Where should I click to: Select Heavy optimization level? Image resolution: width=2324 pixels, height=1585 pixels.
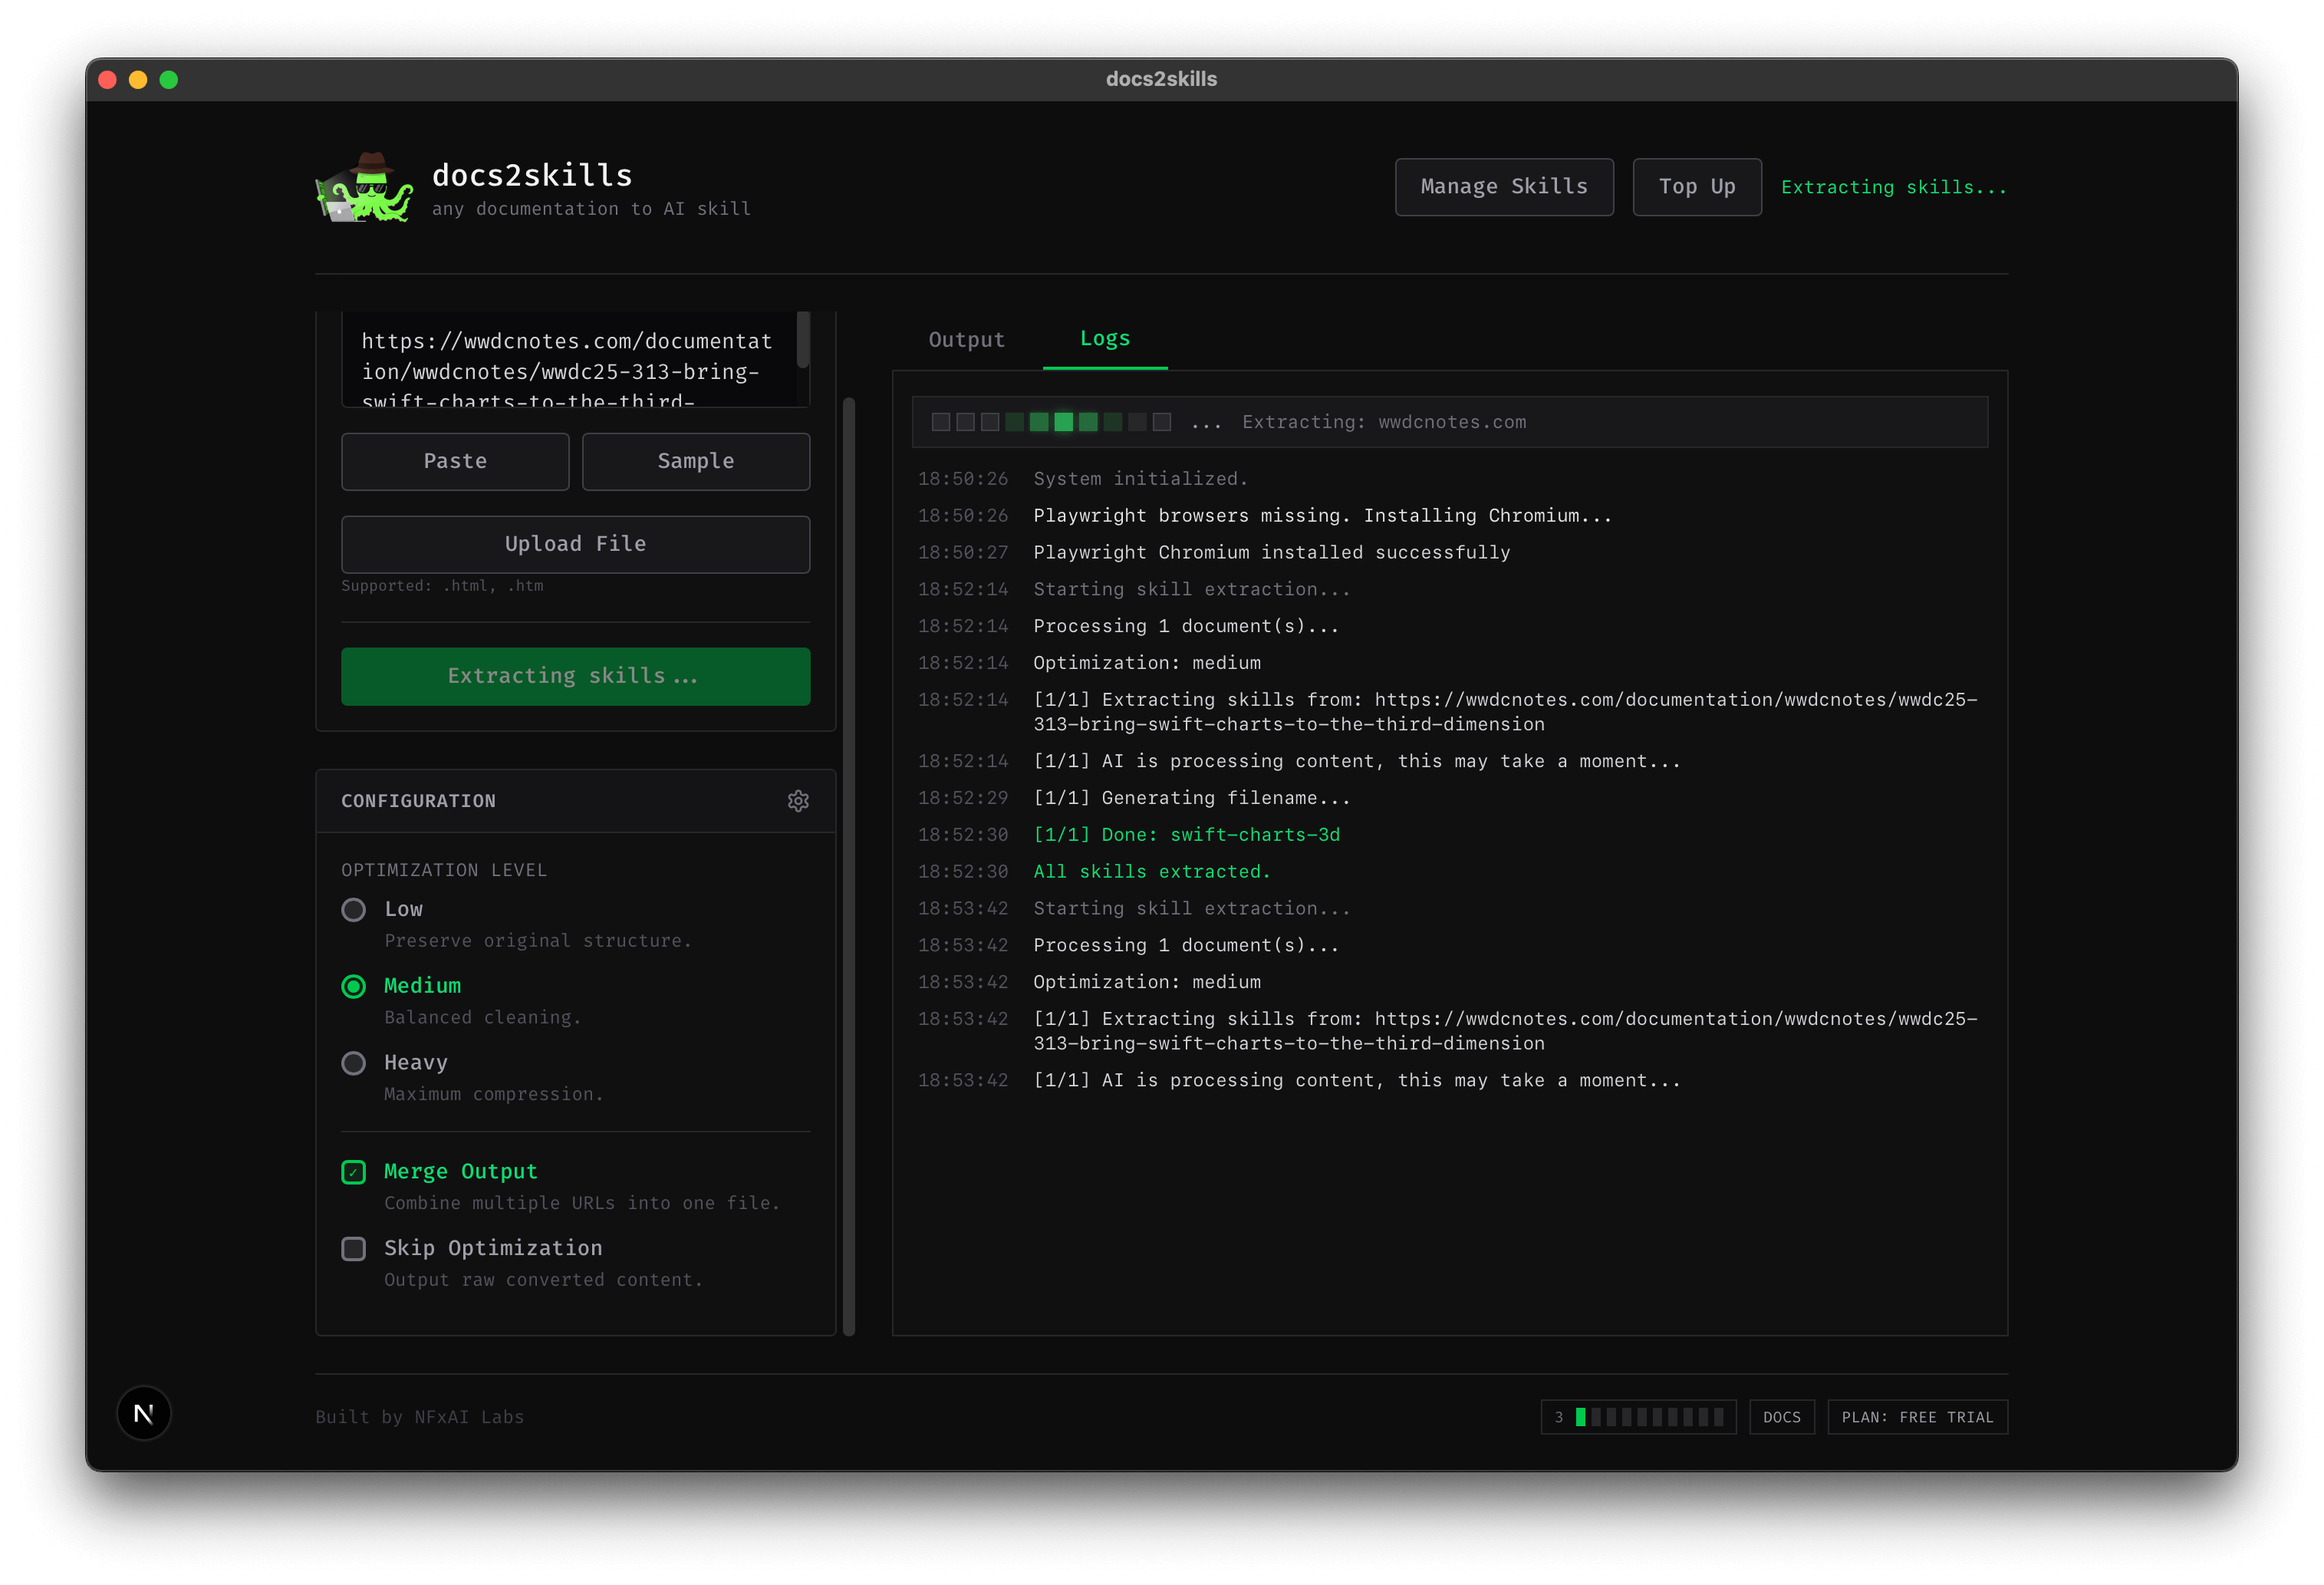[x=354, y=1063]
